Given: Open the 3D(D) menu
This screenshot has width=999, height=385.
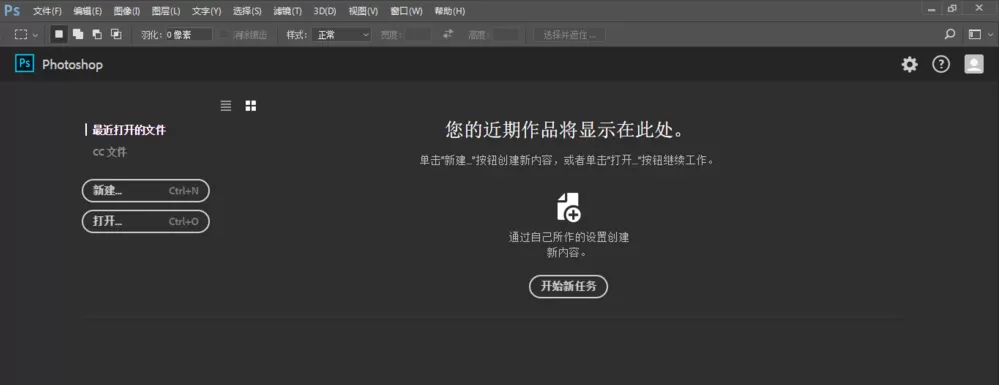Looking at the screenshot, I should (x=325, y=11).
